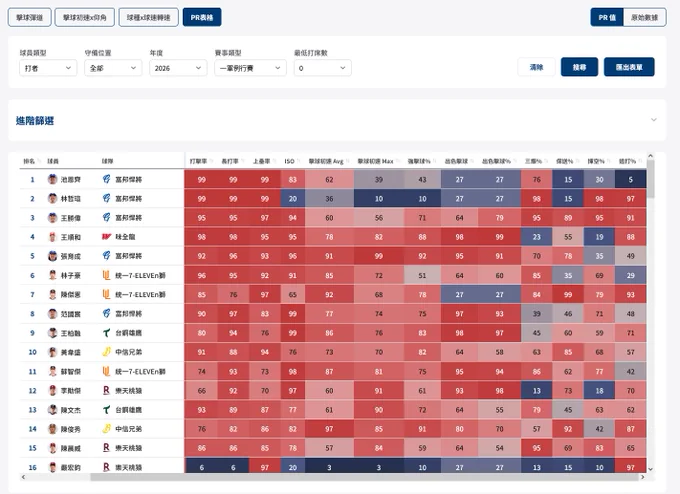Sort by 強擊球% sort icon
This screenshot has height=494, width=680.
tap(435, 161)
